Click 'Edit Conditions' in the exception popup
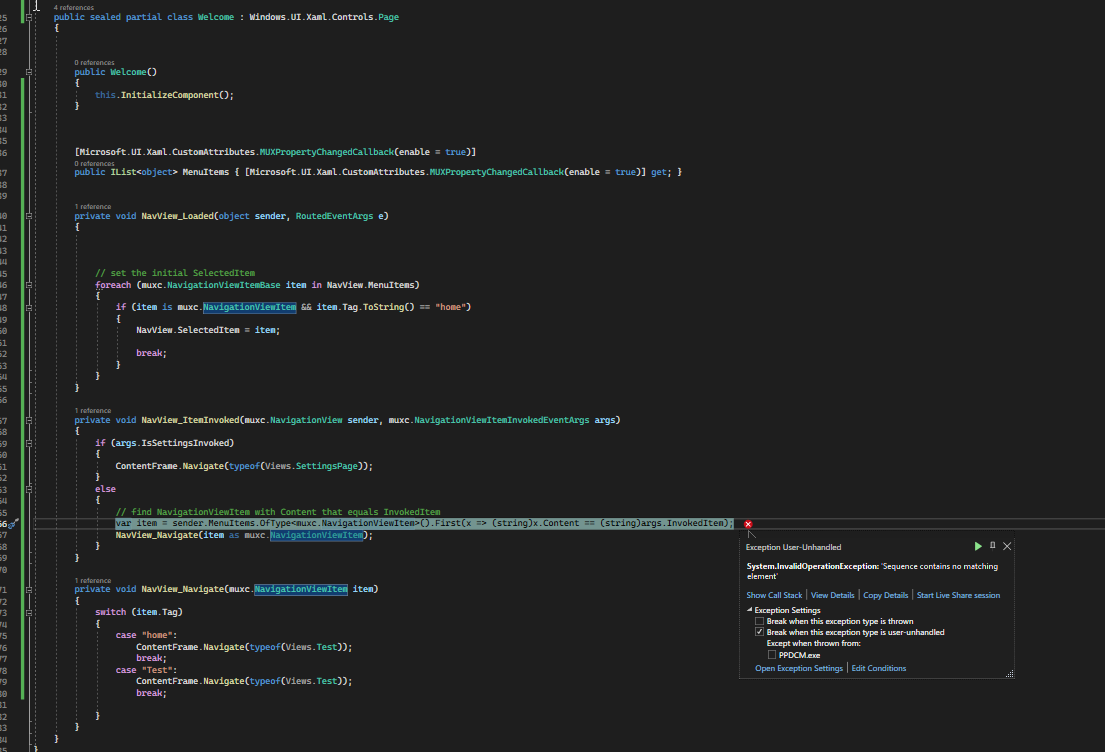The width and height of the screenshot is (1105, 752). tap(879, 667)
